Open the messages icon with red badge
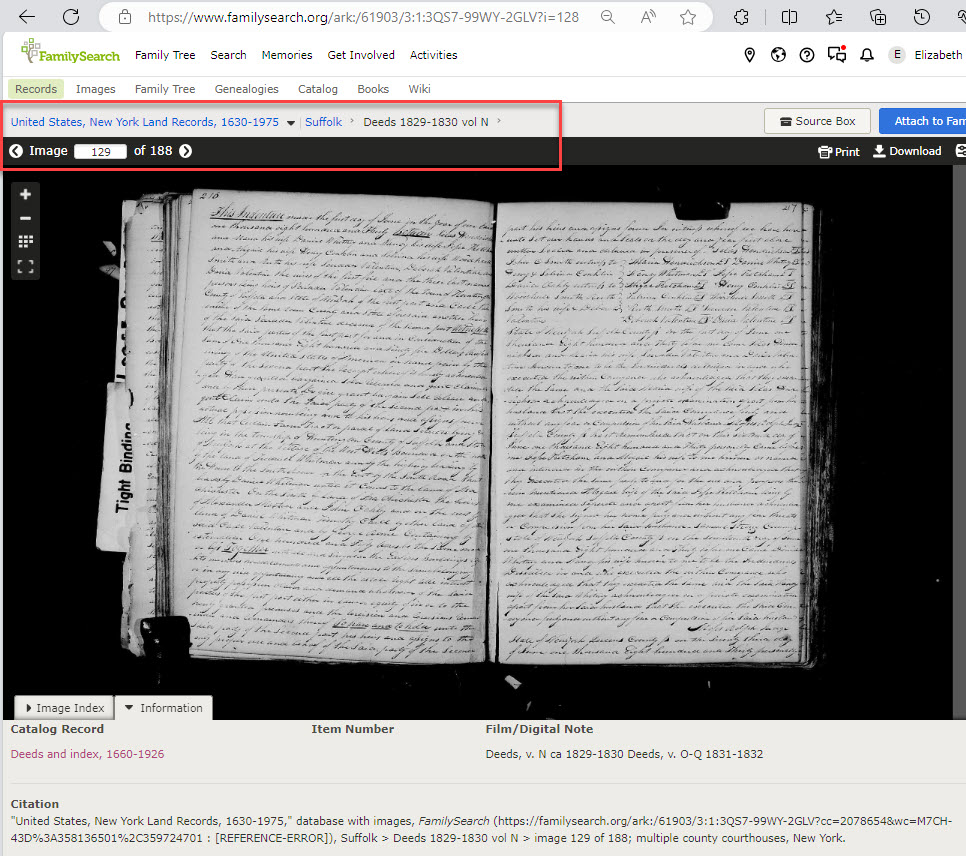 pos(837,55)
